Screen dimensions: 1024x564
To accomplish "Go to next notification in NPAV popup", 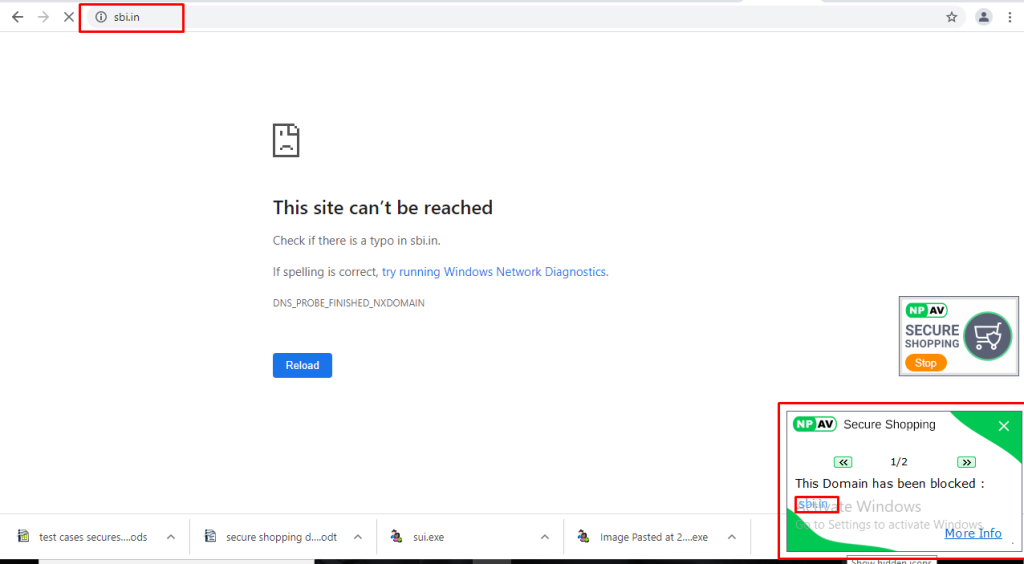I will tap(966, 462).
